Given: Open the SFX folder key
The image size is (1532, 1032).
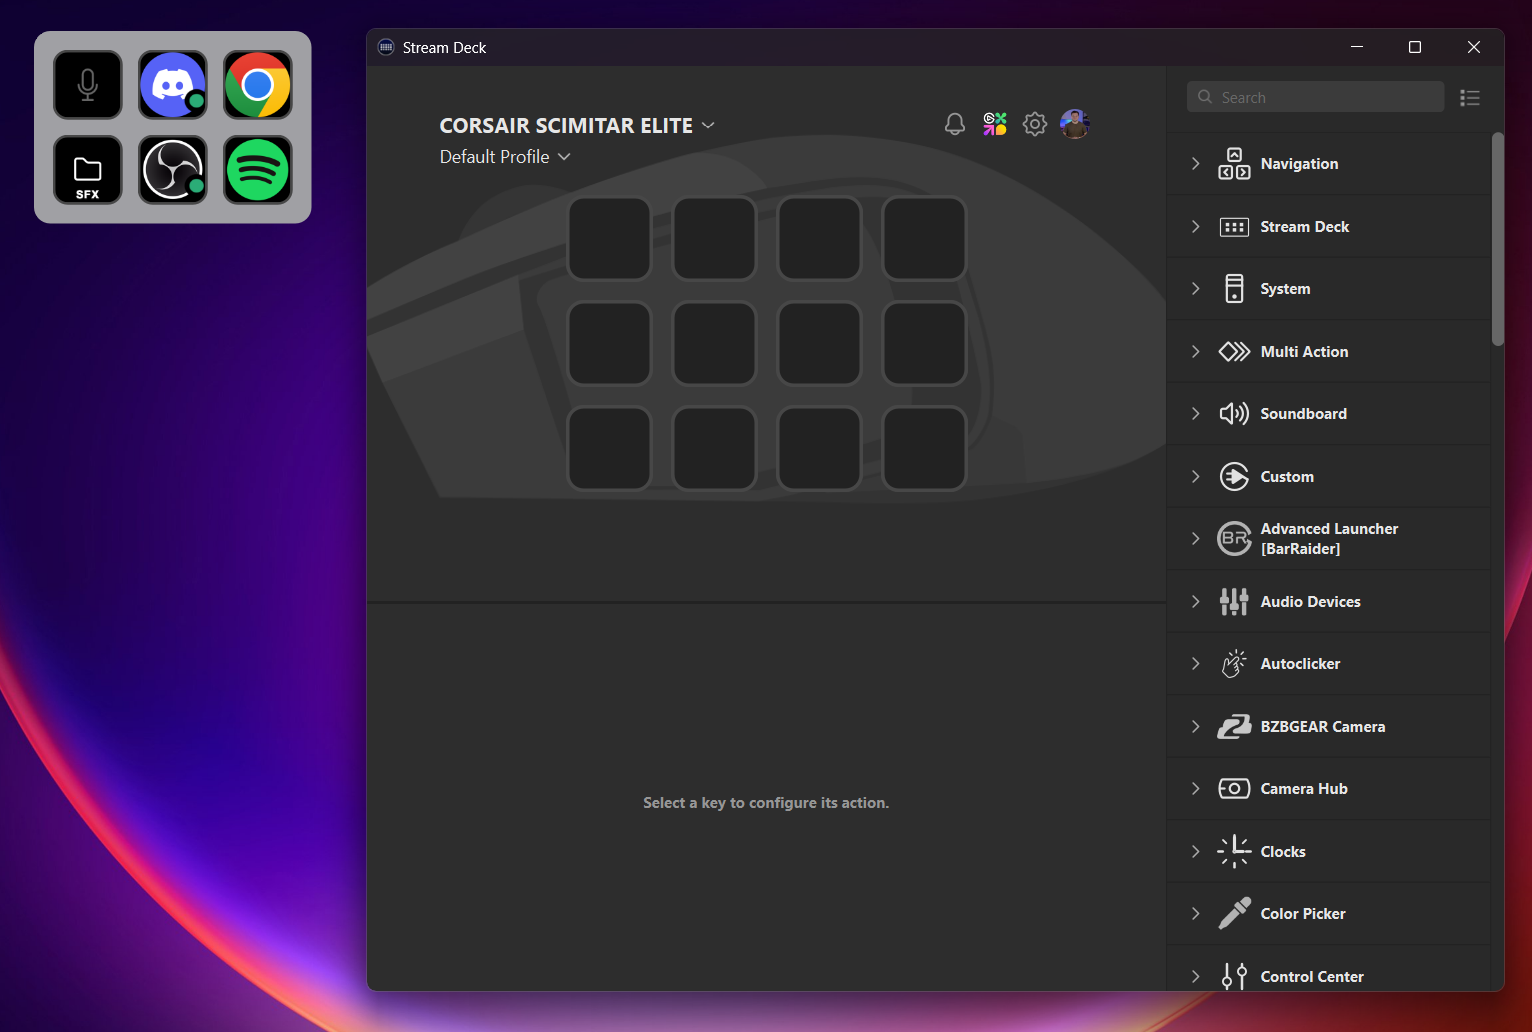Looking at the screenshot, I should coord(88,170).
